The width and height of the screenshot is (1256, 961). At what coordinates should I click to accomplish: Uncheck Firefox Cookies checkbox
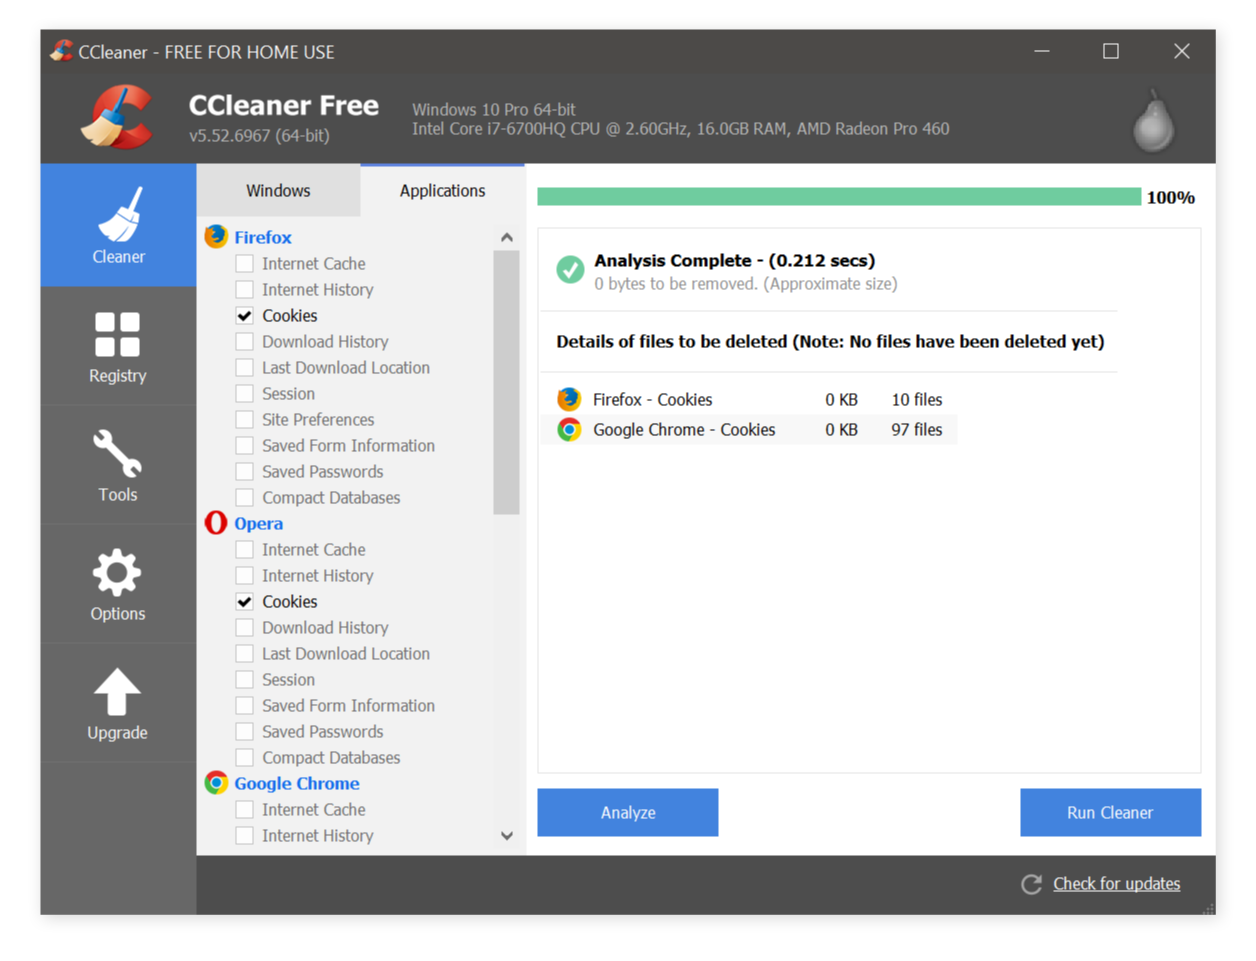[x=244, y=315]
